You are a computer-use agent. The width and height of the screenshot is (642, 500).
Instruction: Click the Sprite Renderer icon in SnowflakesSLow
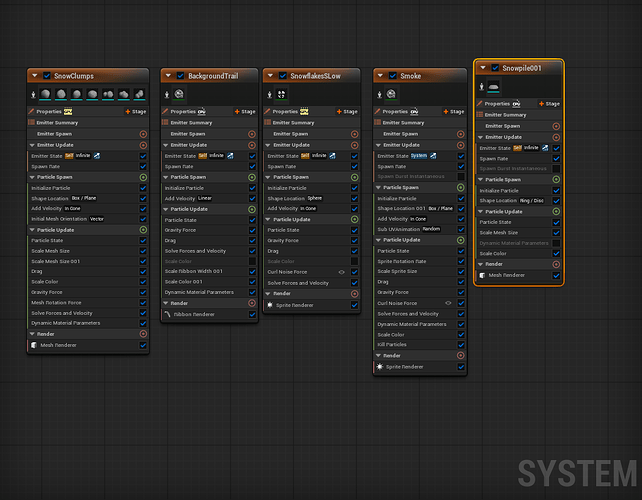[270, 304]
